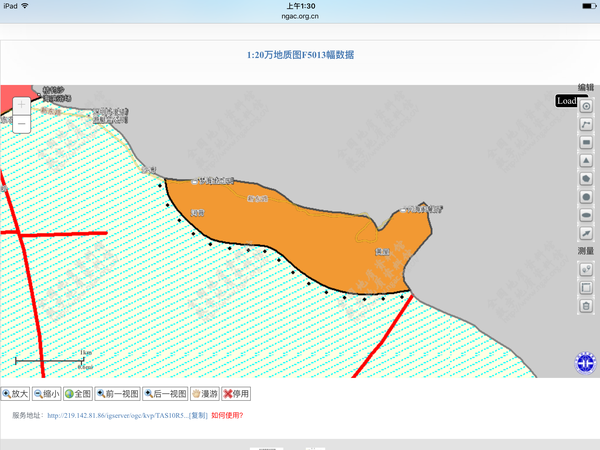
Task: Open the service address URL link
Action: [117, 416]
